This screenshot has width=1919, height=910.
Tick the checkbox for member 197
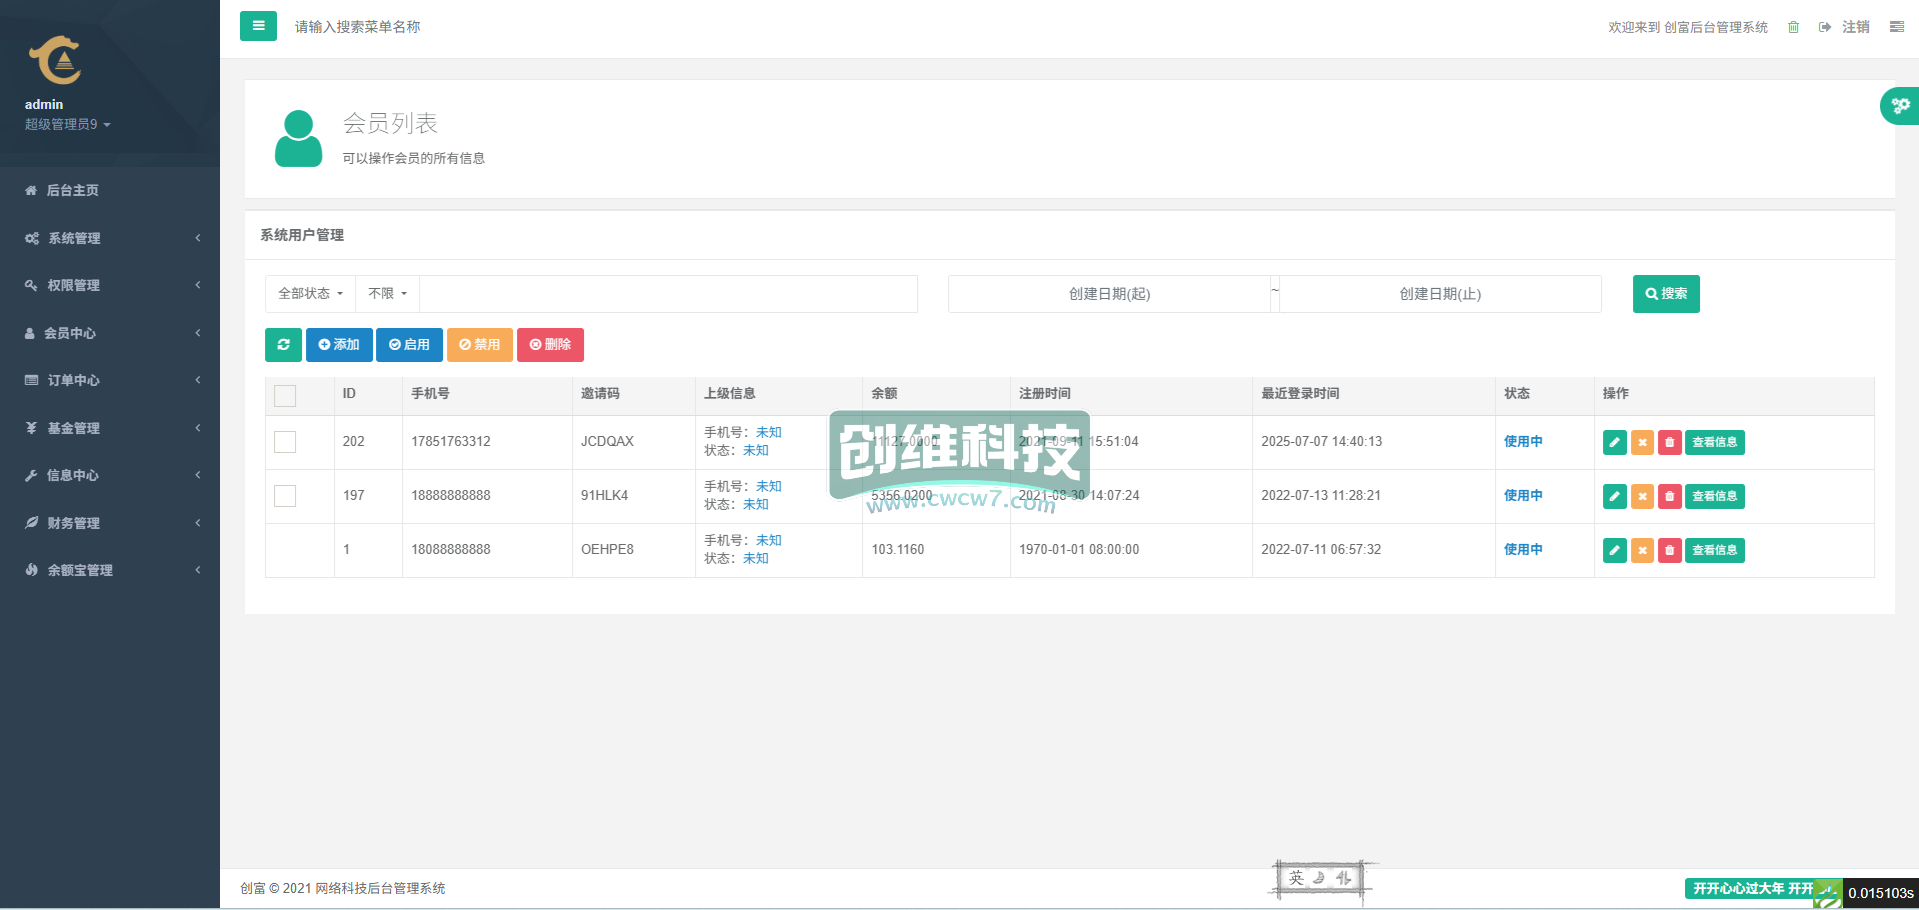[285, 496]
